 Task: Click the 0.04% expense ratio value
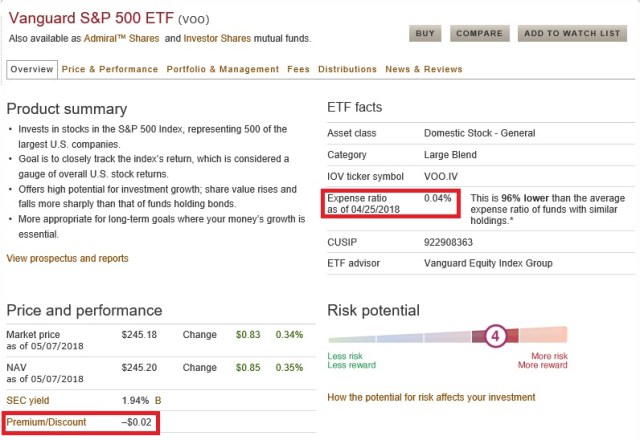(x=438, y=198)
